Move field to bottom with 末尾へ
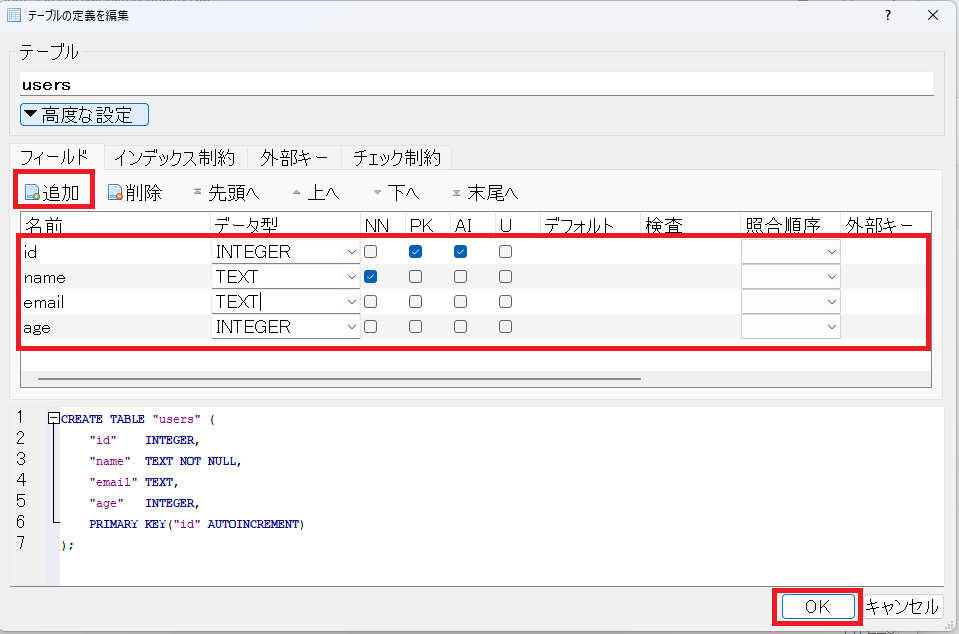This screenshot has height=634, width=959. click(485, 193)
